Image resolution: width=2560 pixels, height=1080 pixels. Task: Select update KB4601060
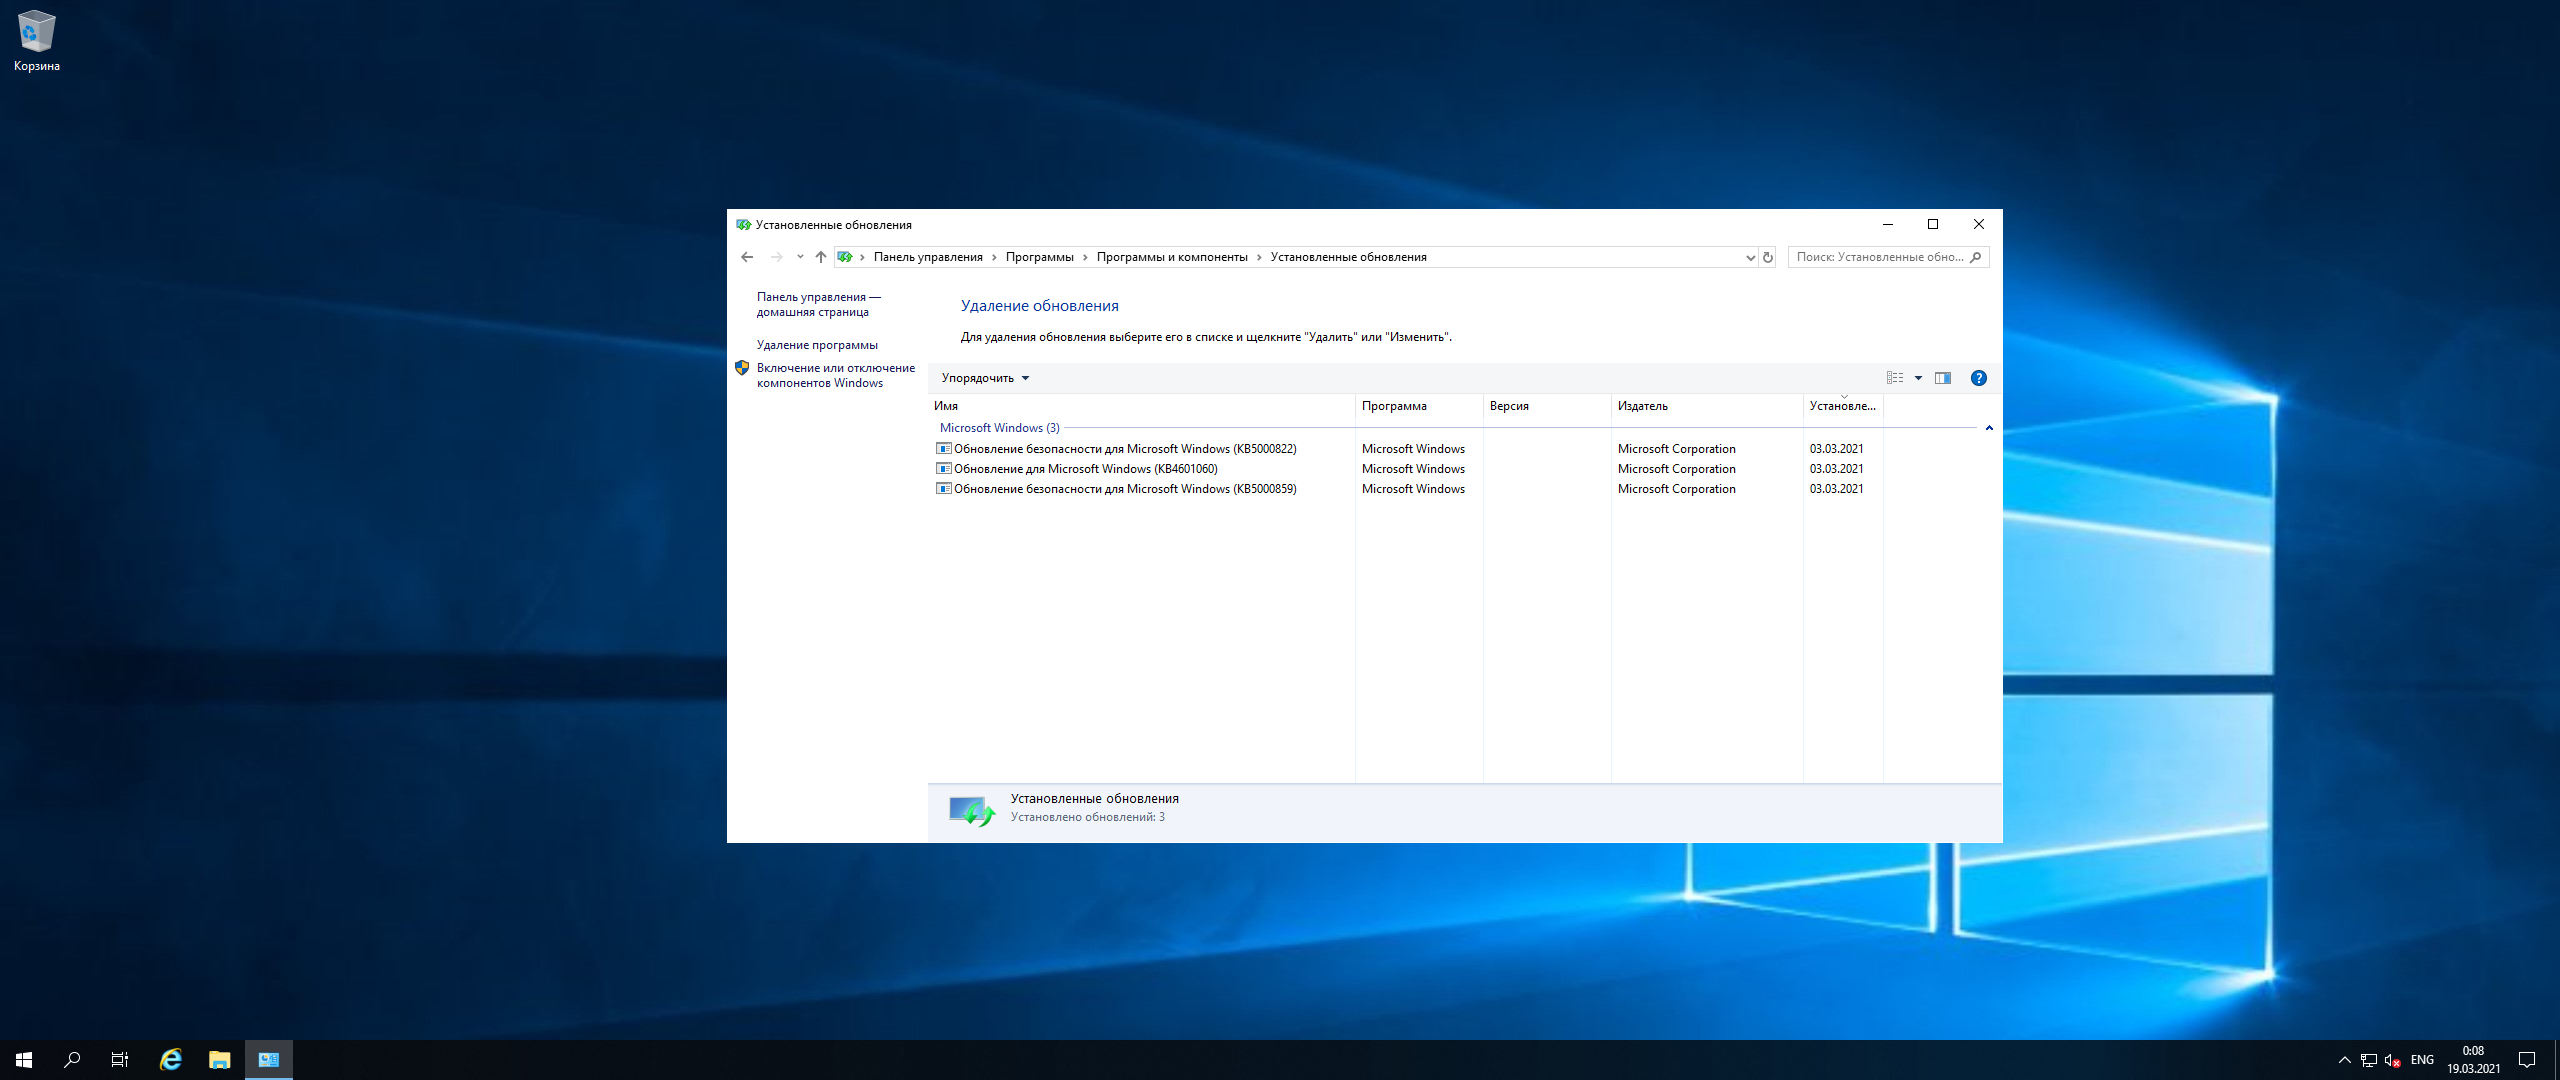coord(1085,469)
